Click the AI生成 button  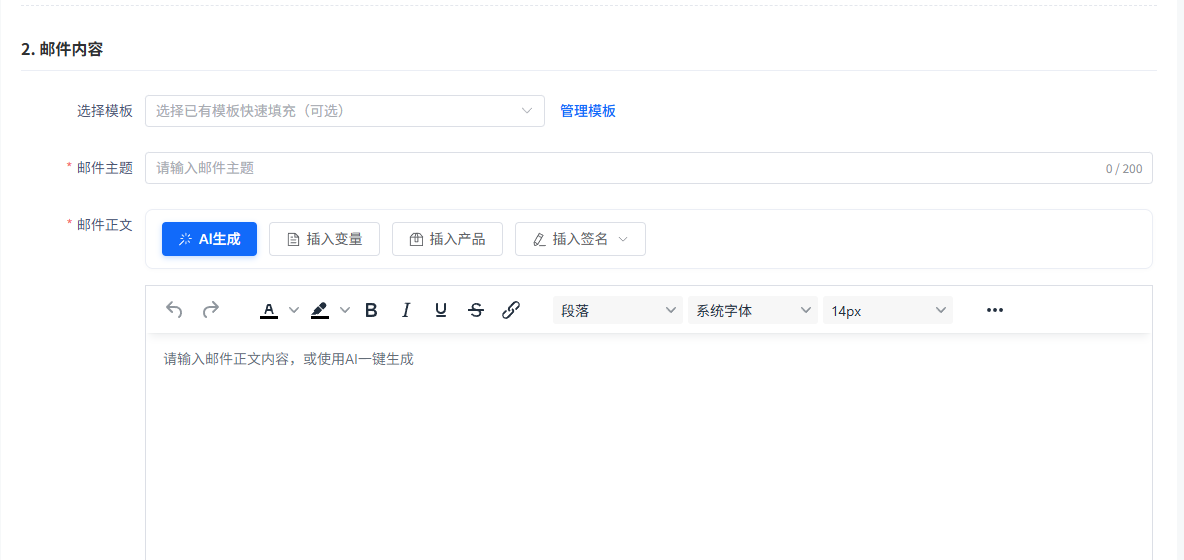[209, 239]
